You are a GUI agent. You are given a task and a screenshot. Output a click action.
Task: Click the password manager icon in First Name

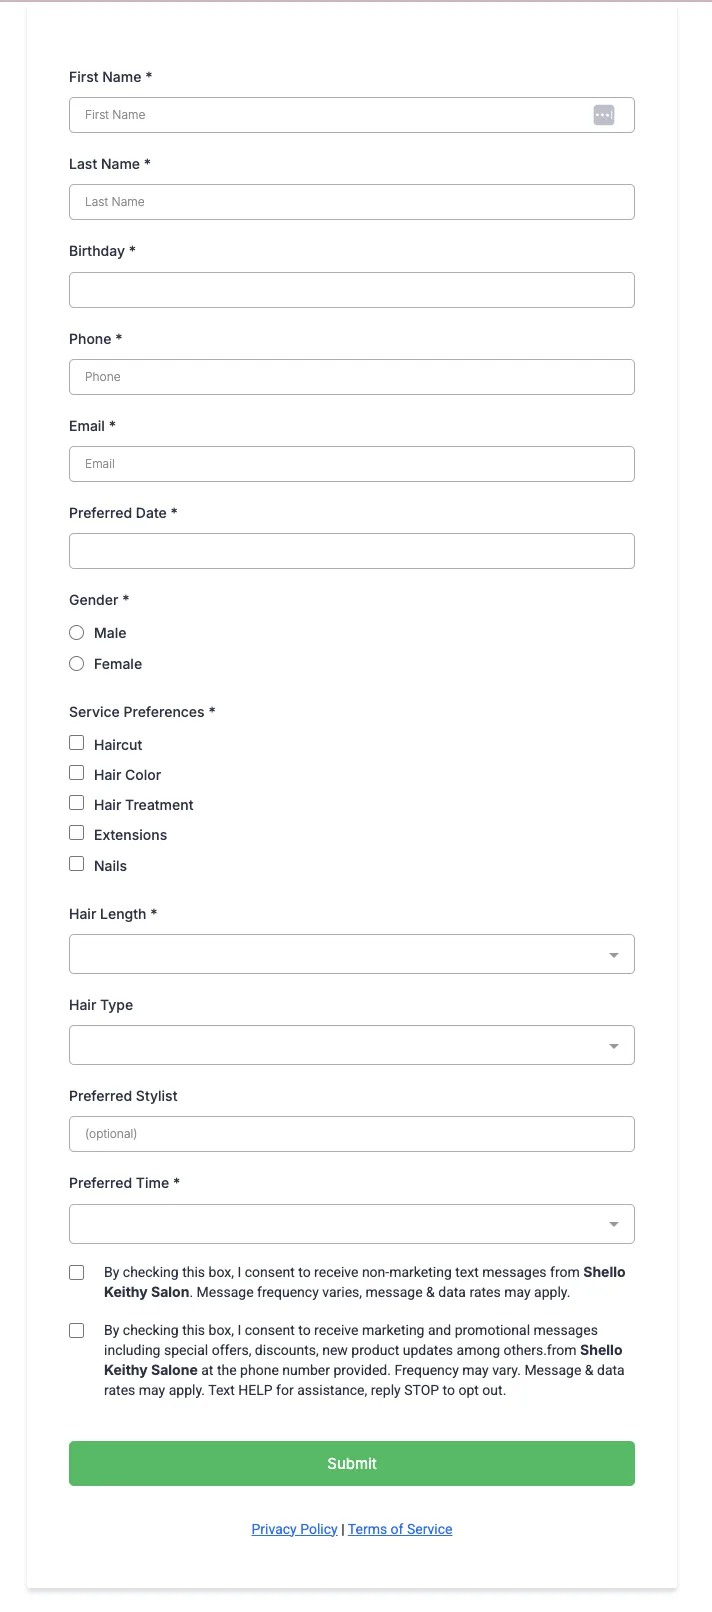point(603,115)
